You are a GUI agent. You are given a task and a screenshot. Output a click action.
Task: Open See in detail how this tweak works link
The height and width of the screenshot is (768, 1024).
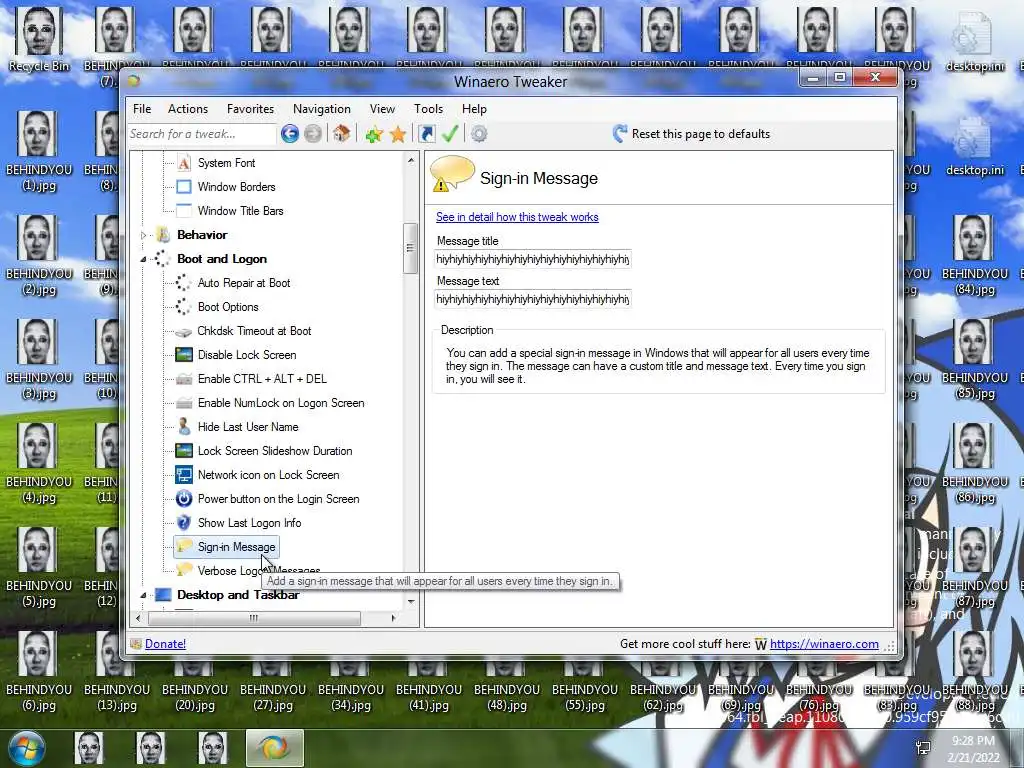pos(517,217)
